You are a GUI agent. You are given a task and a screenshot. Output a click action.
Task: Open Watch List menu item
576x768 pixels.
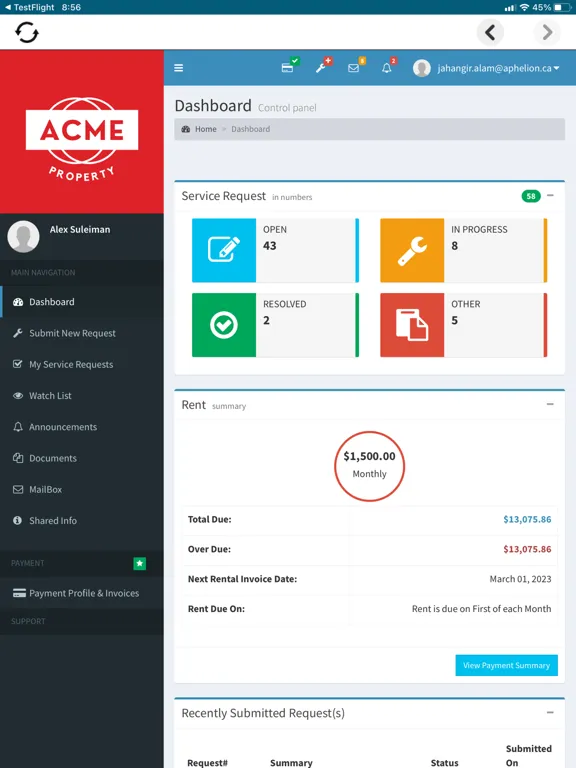click(82, 396)
